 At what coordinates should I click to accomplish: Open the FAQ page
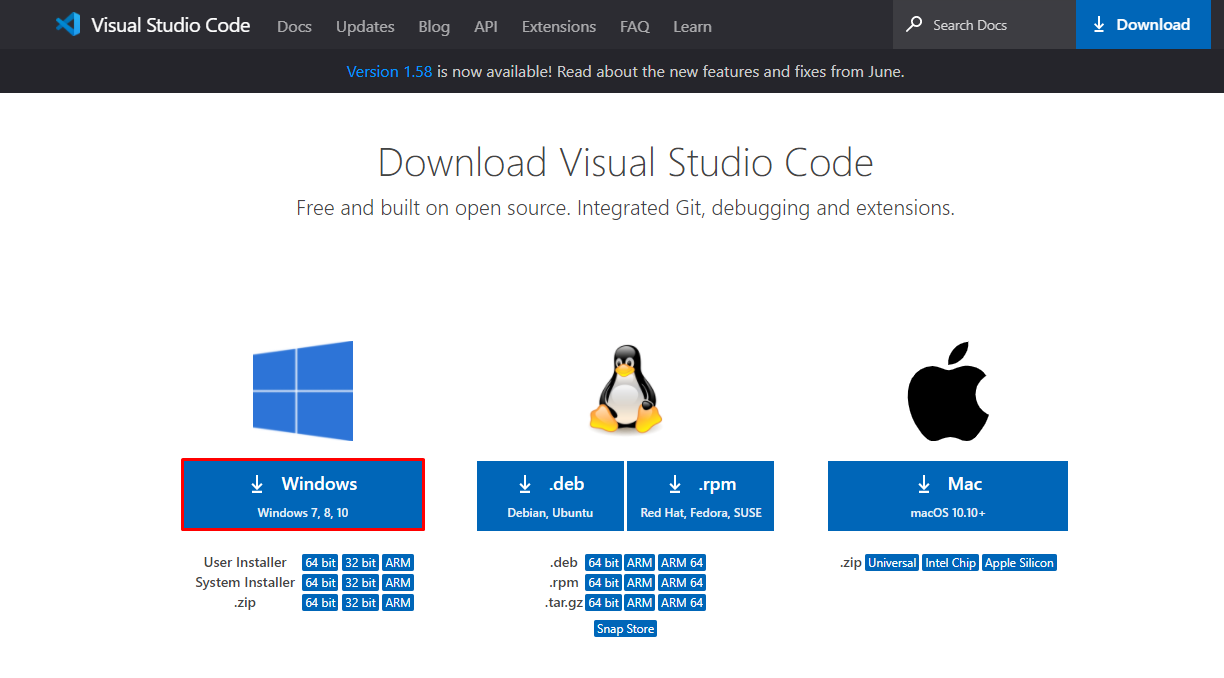coord(634,26)
